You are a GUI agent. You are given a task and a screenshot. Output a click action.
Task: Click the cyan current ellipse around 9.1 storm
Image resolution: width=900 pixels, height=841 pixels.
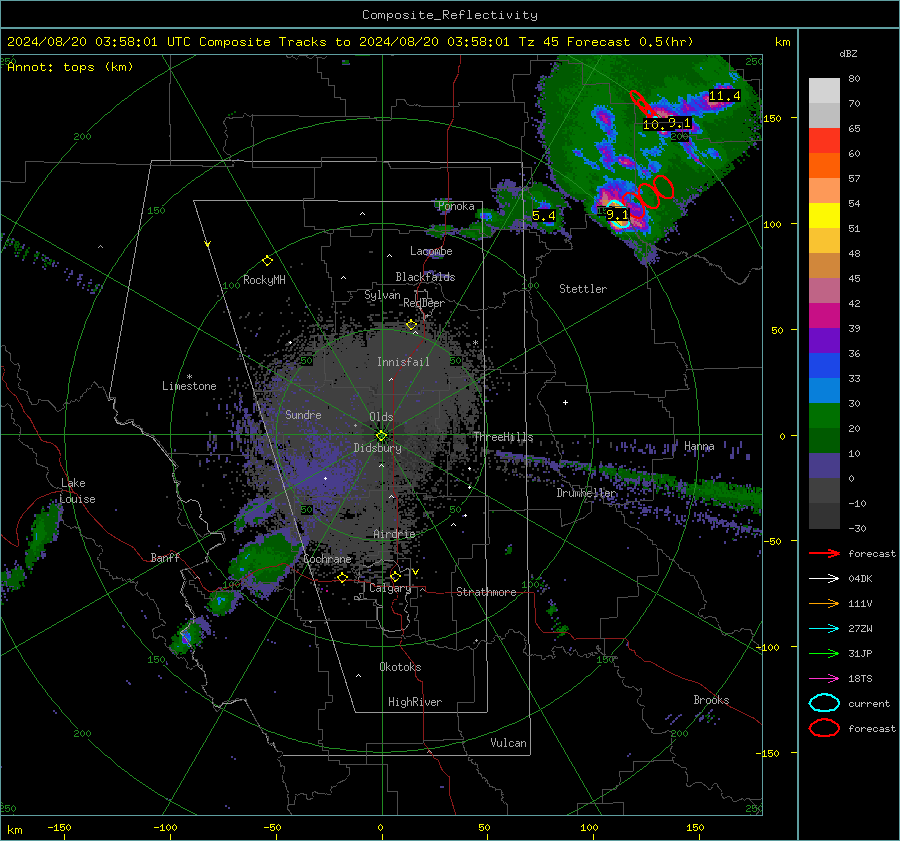pyautogui.click(x=617, y=215)
